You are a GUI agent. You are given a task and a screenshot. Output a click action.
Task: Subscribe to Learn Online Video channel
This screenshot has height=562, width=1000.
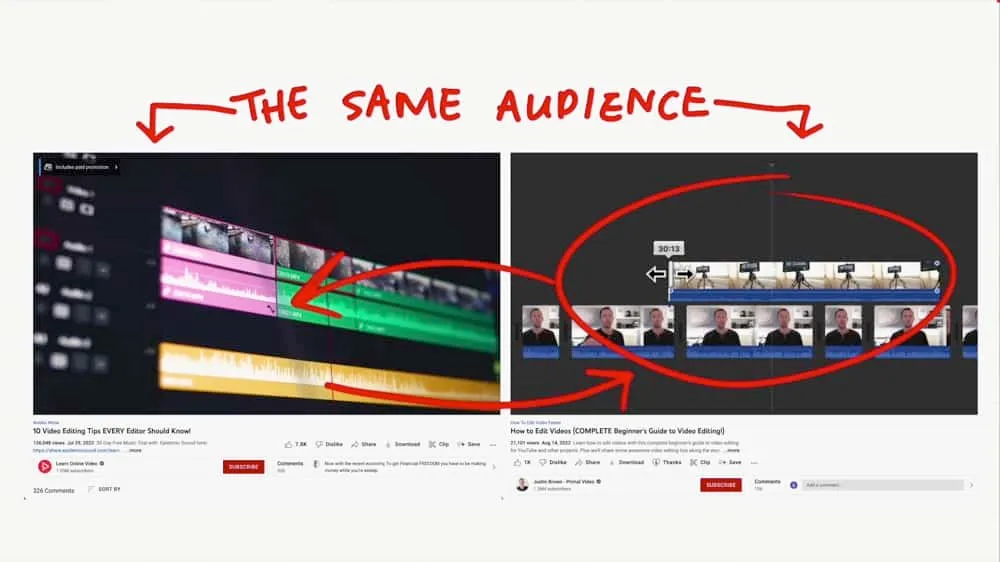[243, 466]
